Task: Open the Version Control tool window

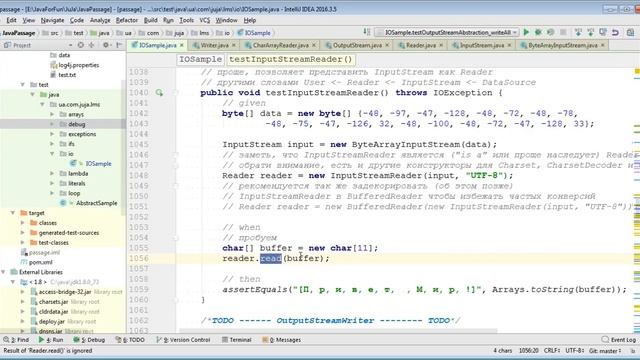Action: click(183, 340)
